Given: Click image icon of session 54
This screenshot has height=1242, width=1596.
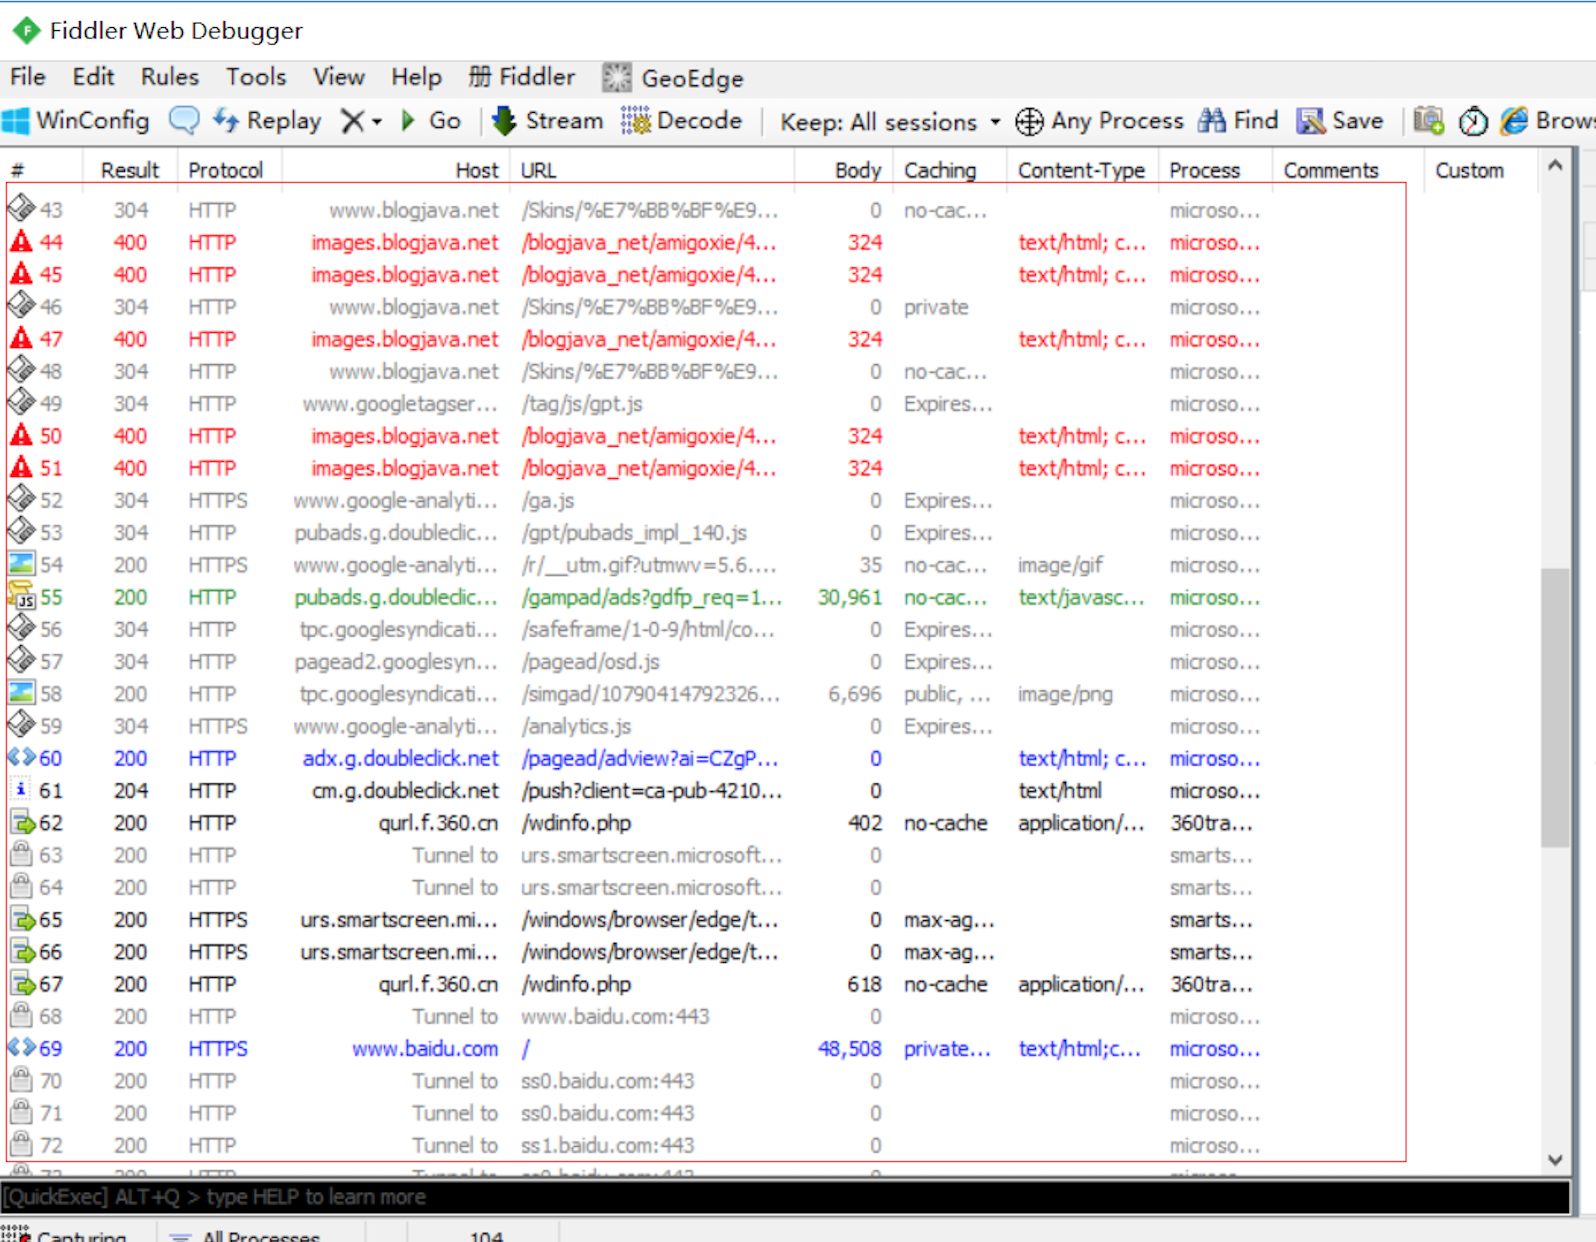Looking at the screenshot, I should click(x=21, y=563).
